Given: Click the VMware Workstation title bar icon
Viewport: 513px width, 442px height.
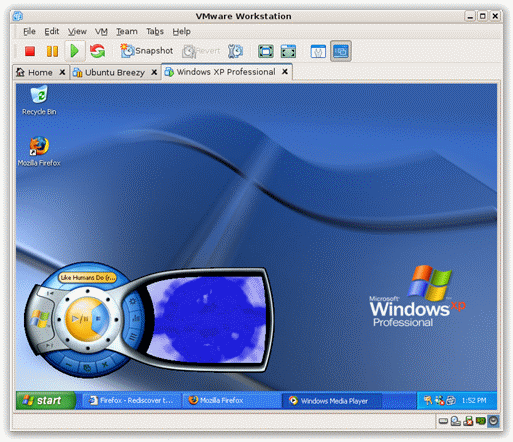Looking at the screenshot, I should coord(18,16).
